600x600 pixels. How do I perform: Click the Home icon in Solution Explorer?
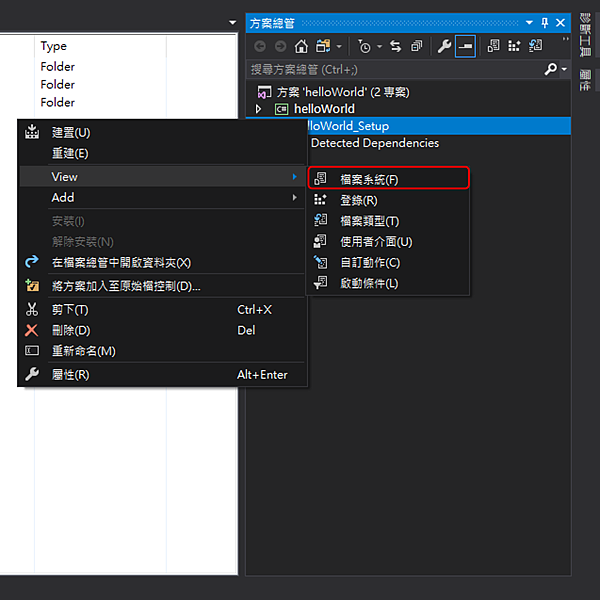pyautogui.click(x=301, y=46)
